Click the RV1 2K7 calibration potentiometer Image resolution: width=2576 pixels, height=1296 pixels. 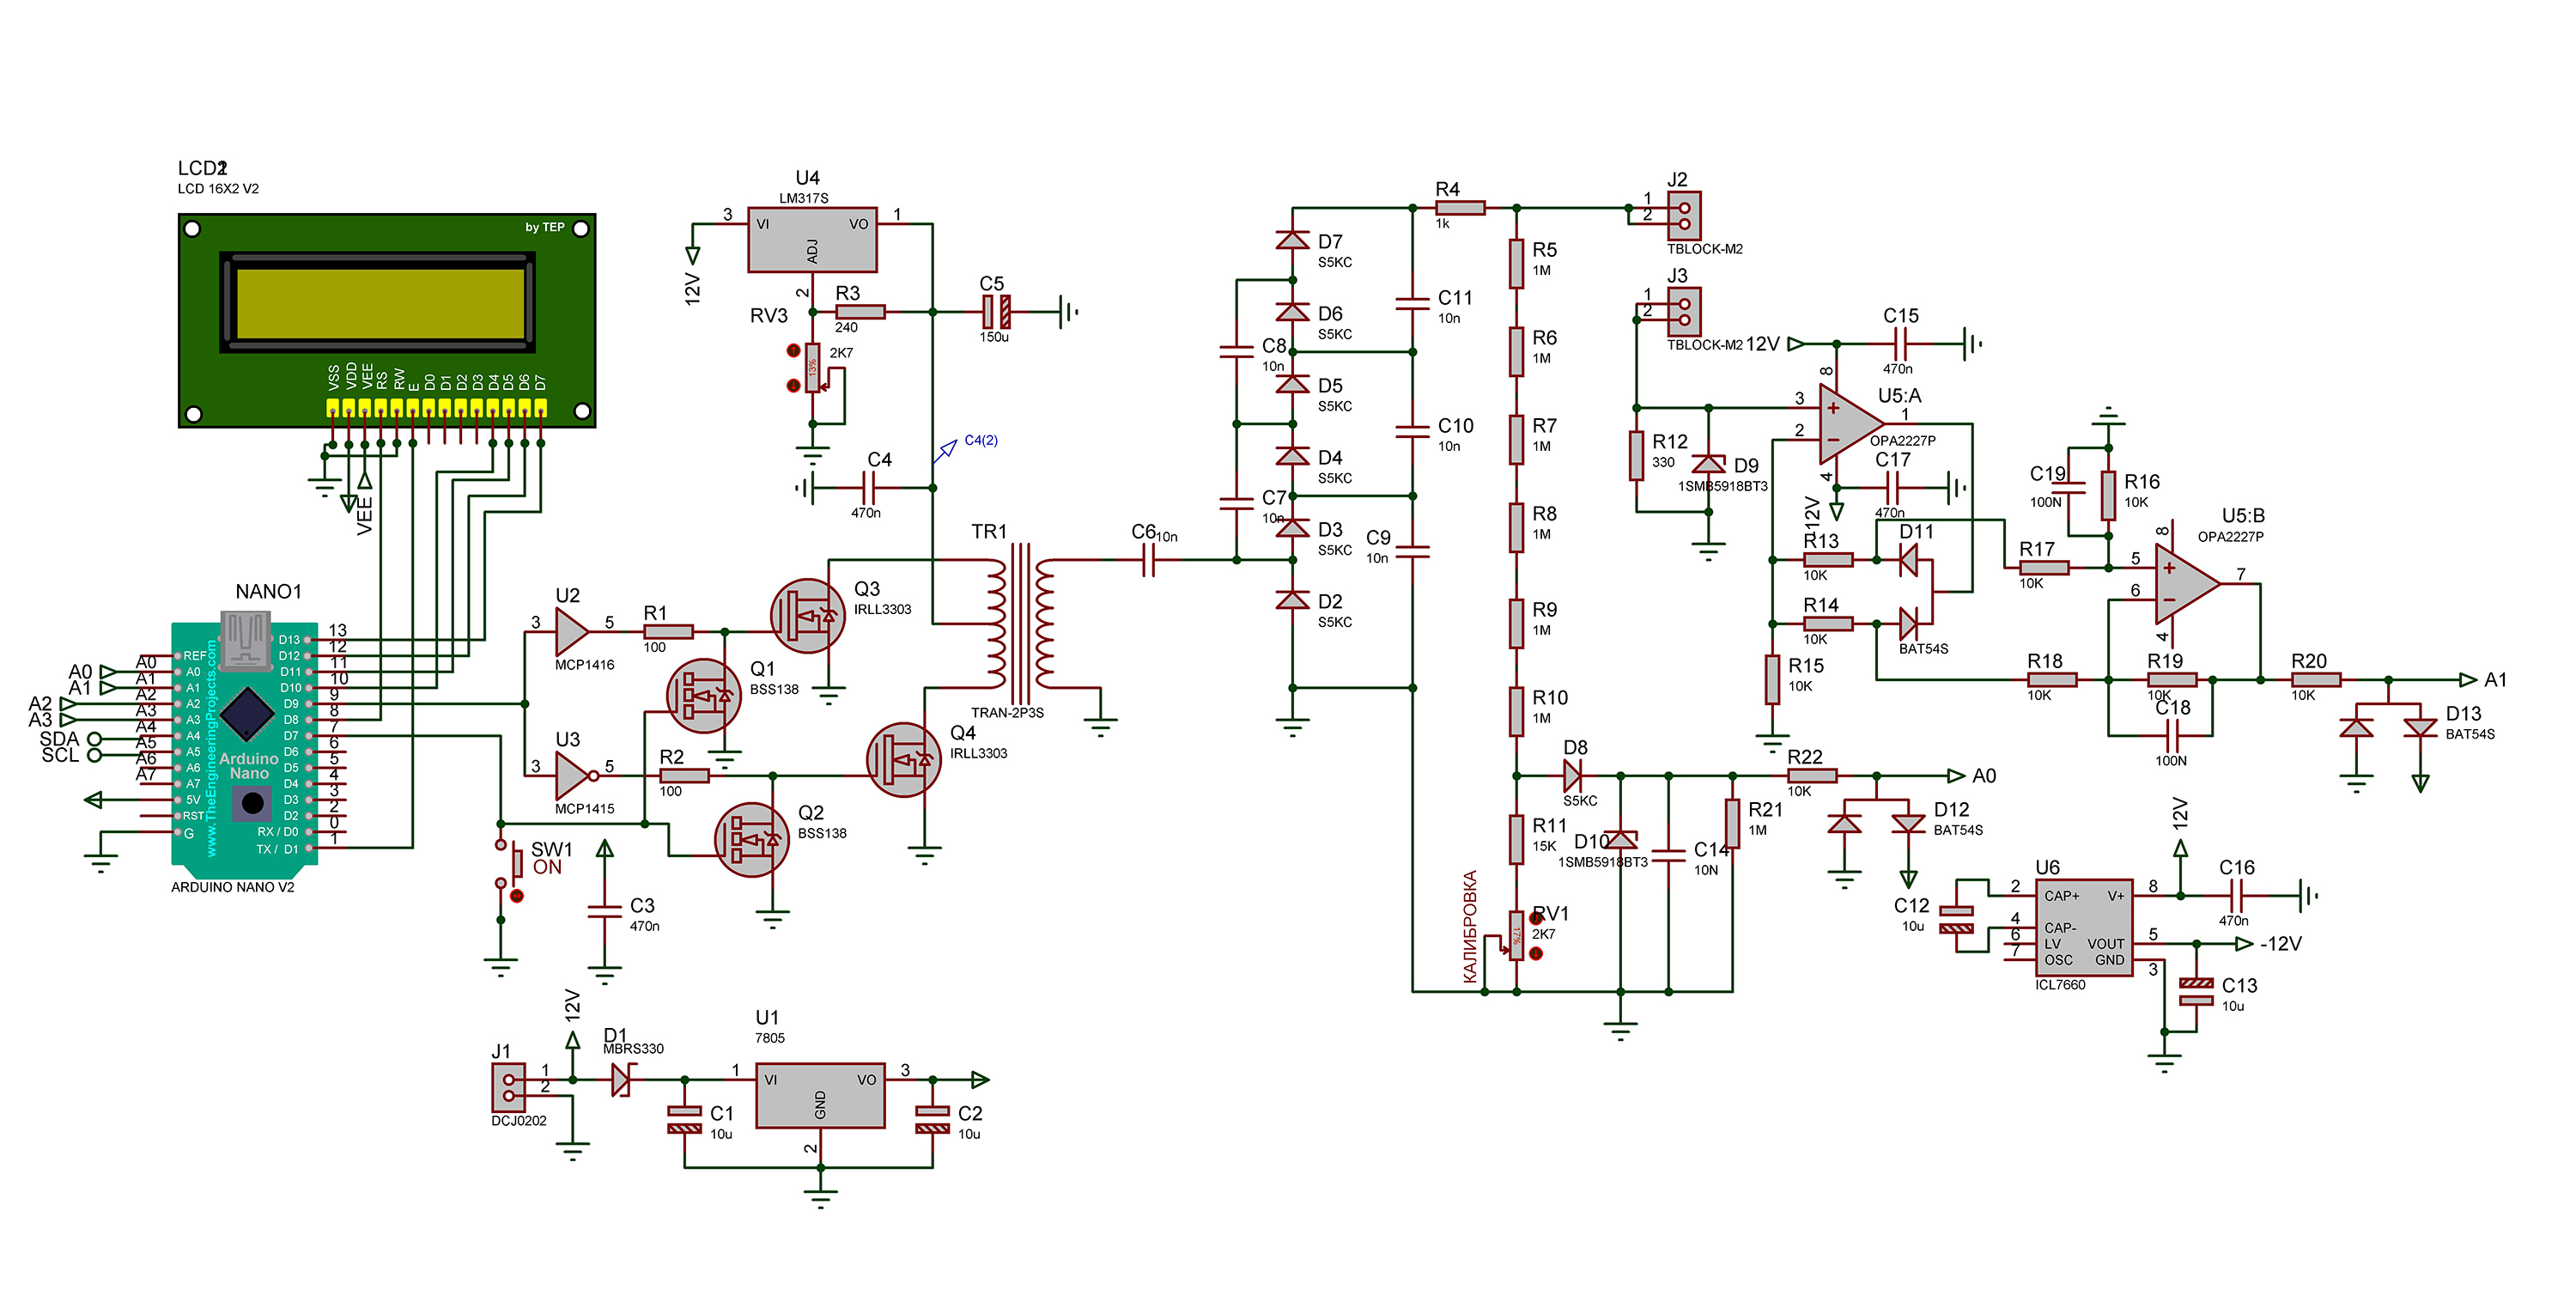(x=1517, y=936)
